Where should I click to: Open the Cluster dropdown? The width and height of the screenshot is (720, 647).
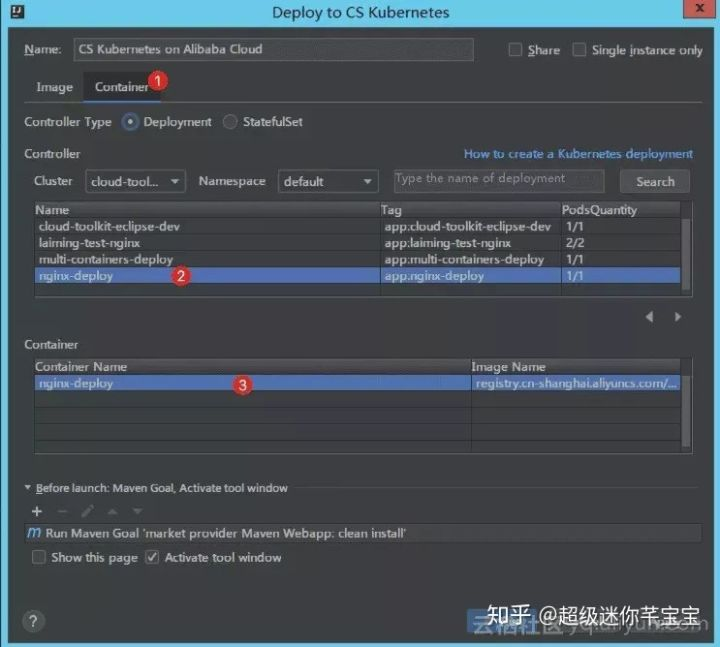point(135,181)
